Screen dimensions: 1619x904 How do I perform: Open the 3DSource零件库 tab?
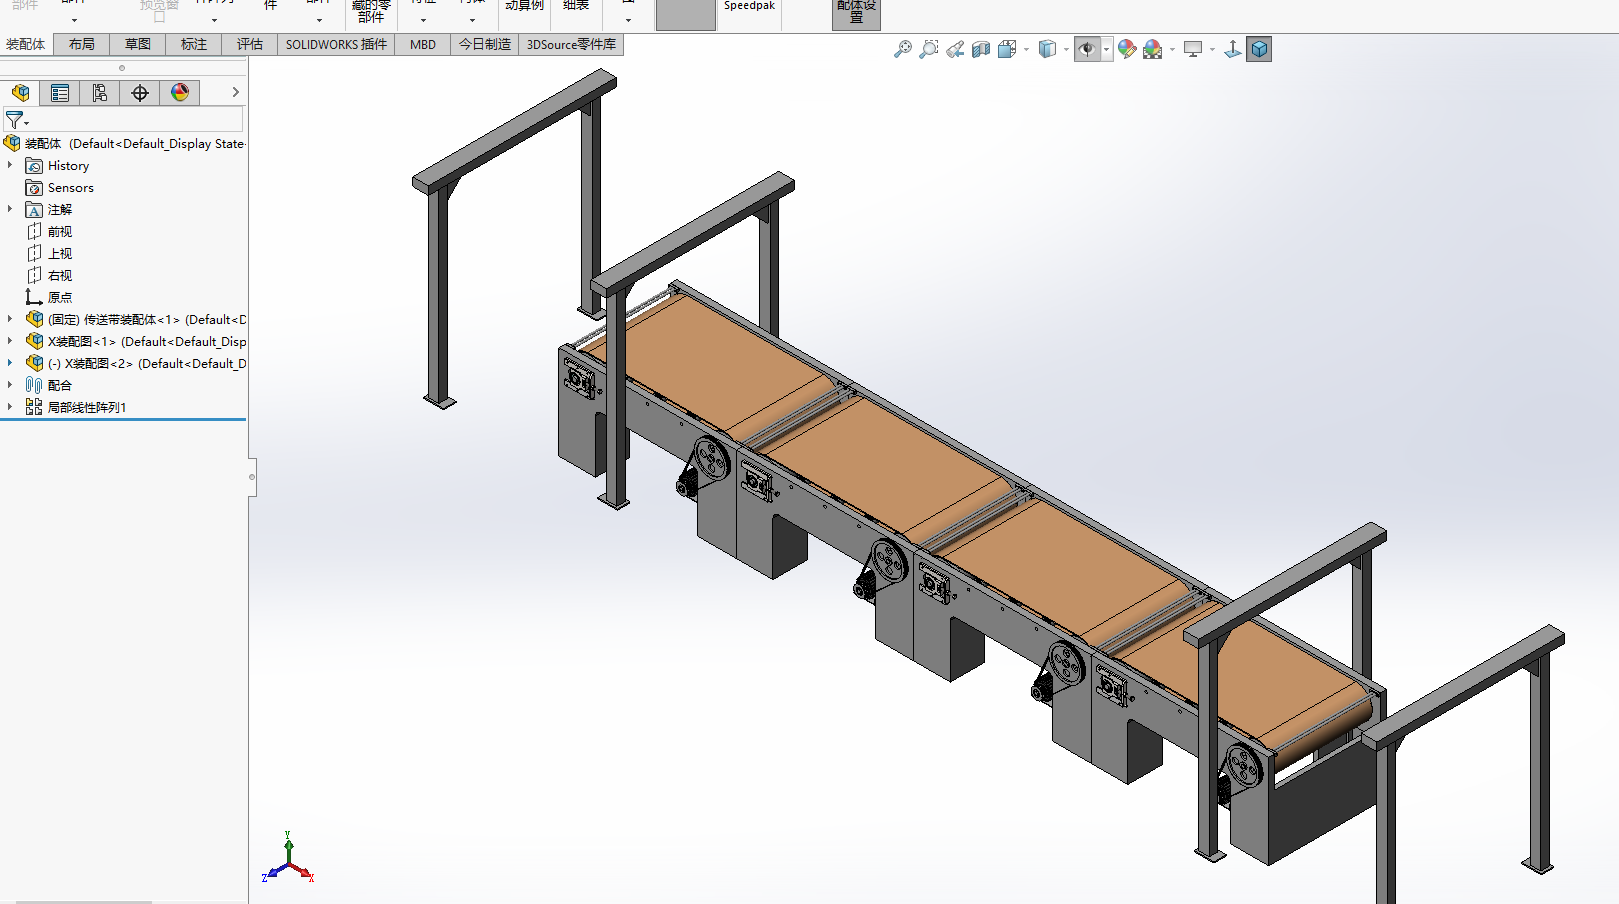[x=571, y=44]
